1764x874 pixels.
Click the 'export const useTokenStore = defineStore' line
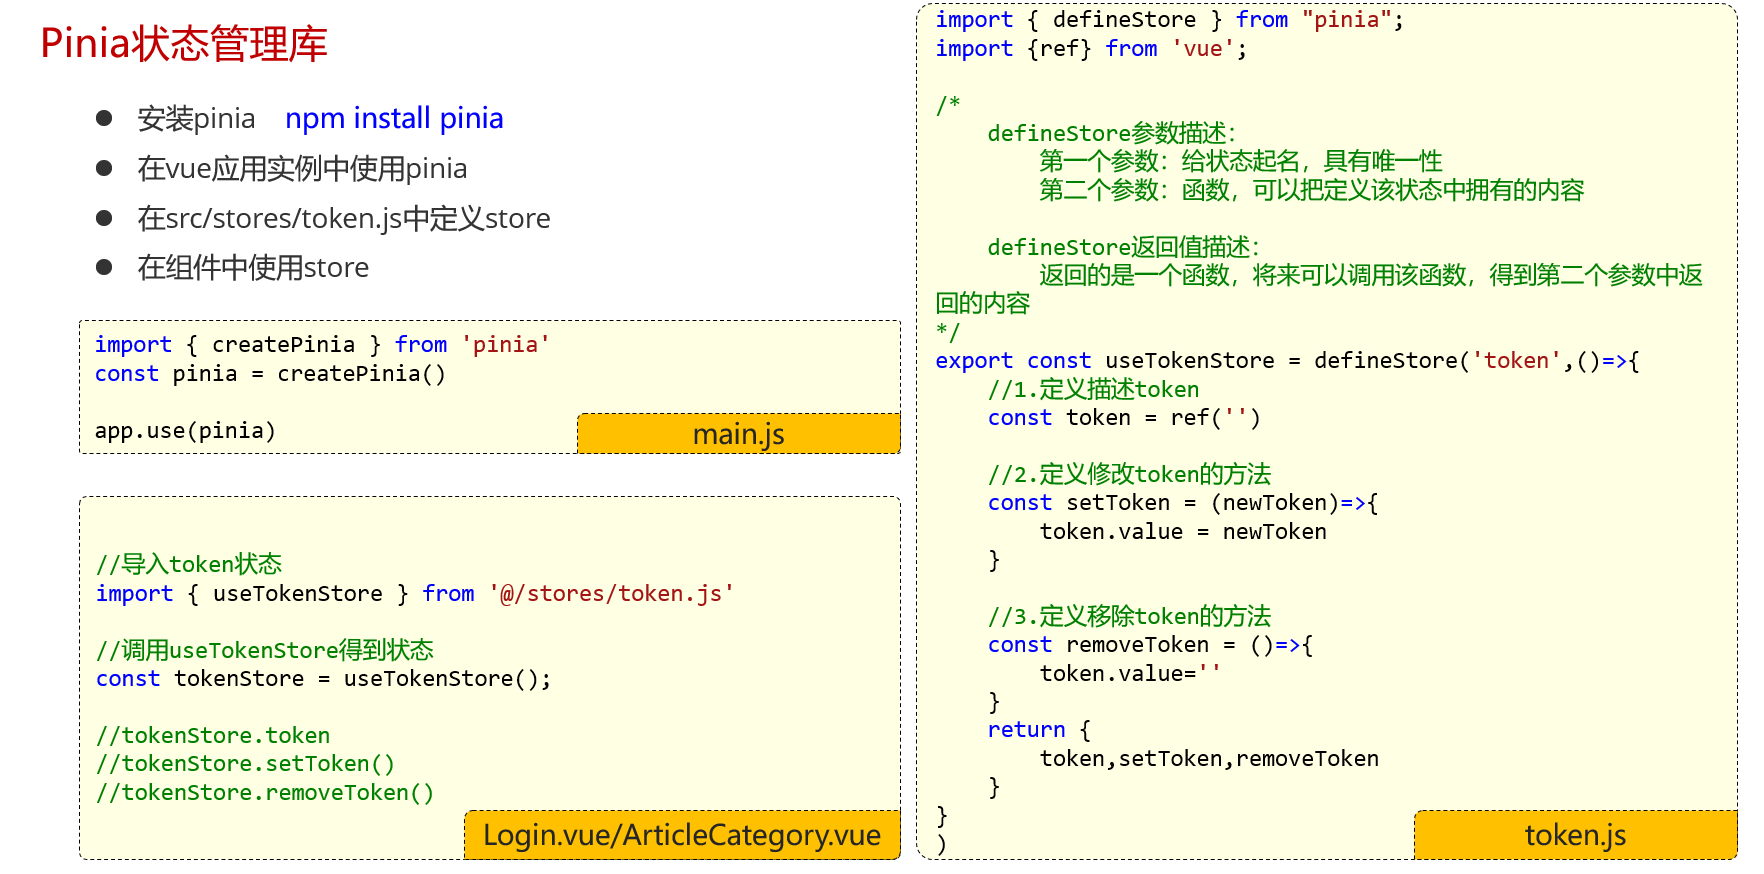[1287, 361]
